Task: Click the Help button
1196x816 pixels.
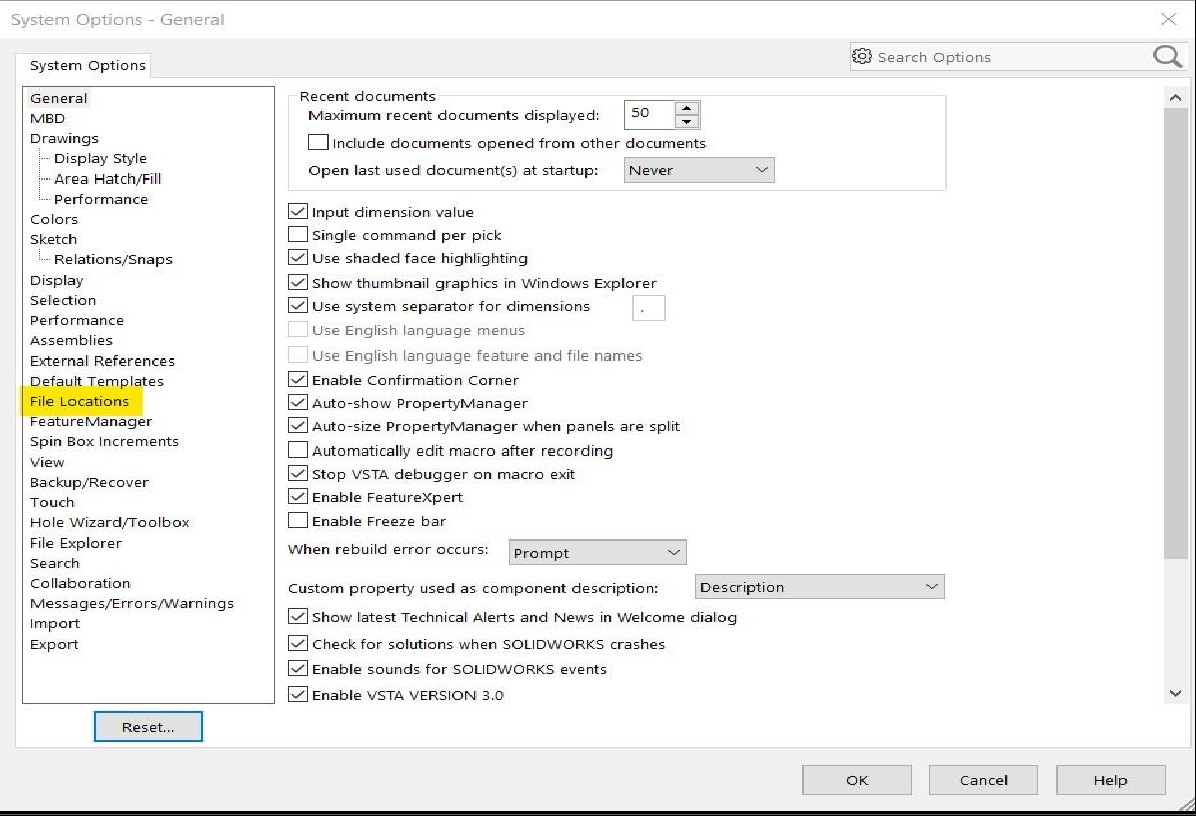Action: (x=1111, y=780)
